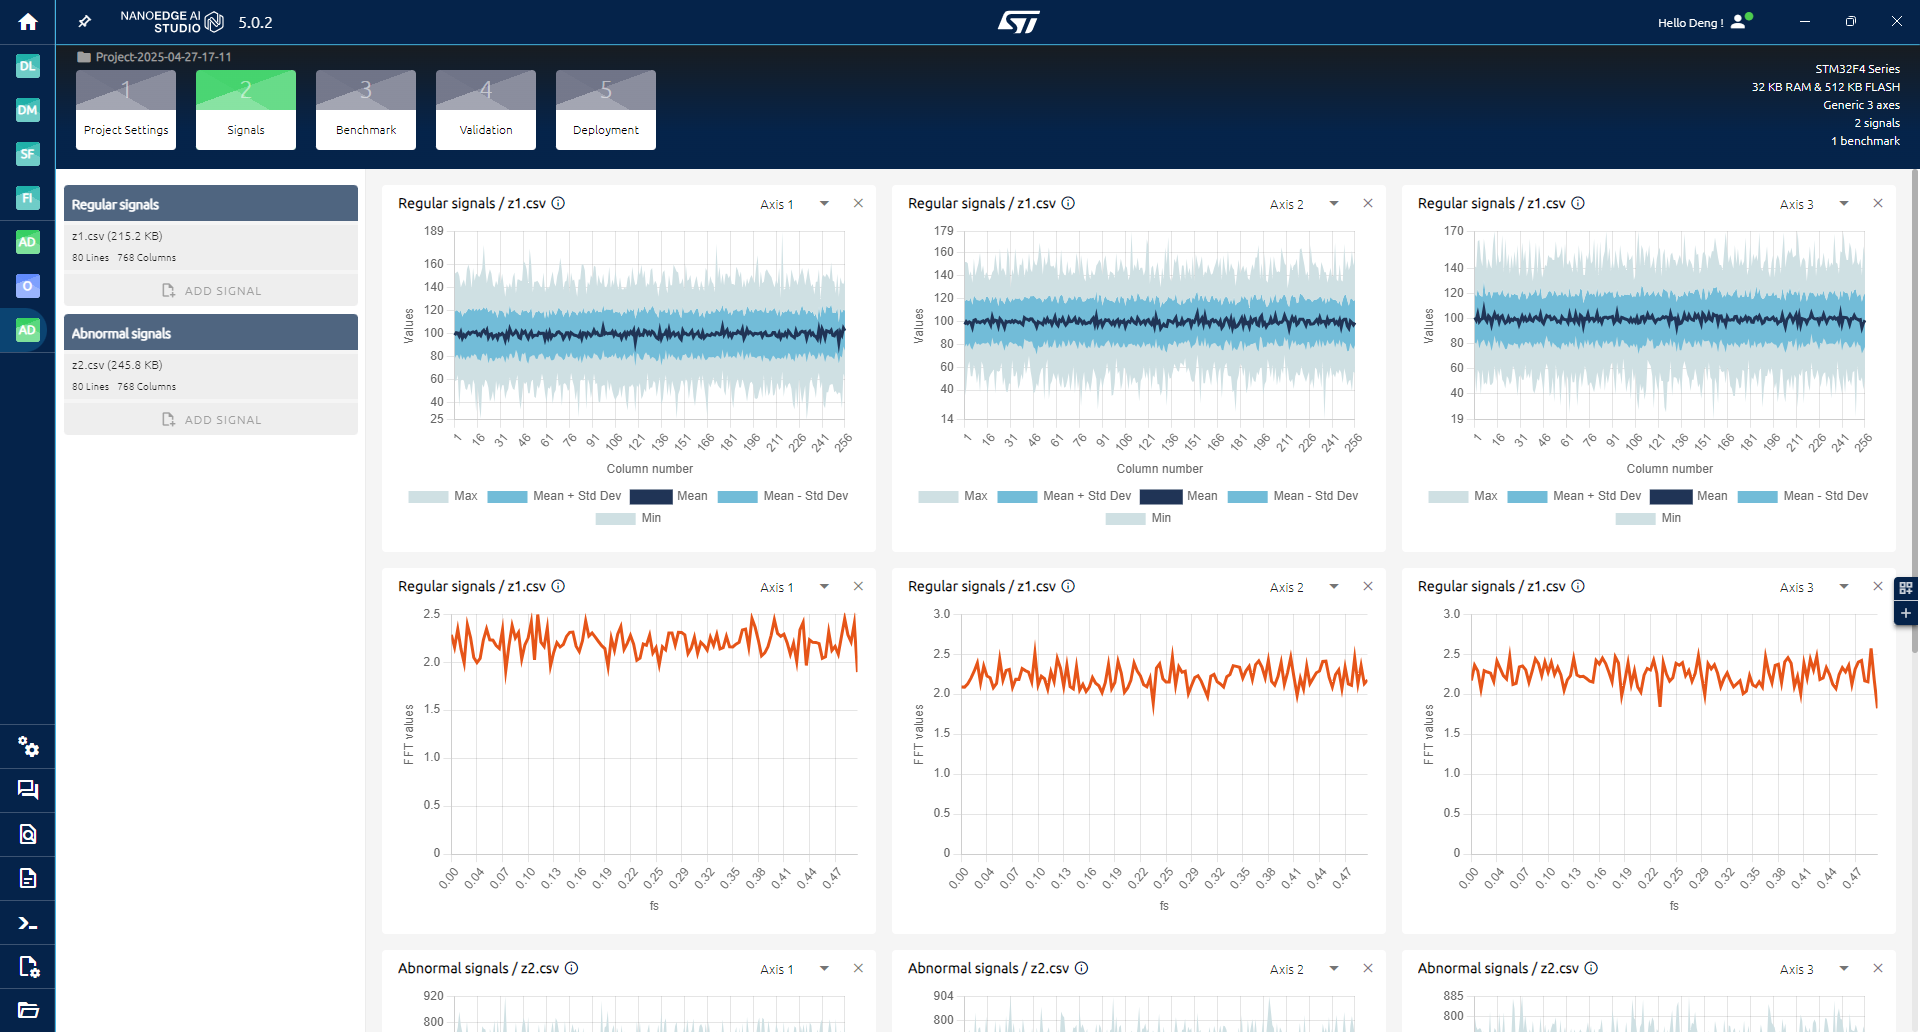Image resolution: width=1920 pixels, height=1032 pixels.
Task: Show info for top Axis 2 z1.csv chart
Action: [x=1068, y=203]
